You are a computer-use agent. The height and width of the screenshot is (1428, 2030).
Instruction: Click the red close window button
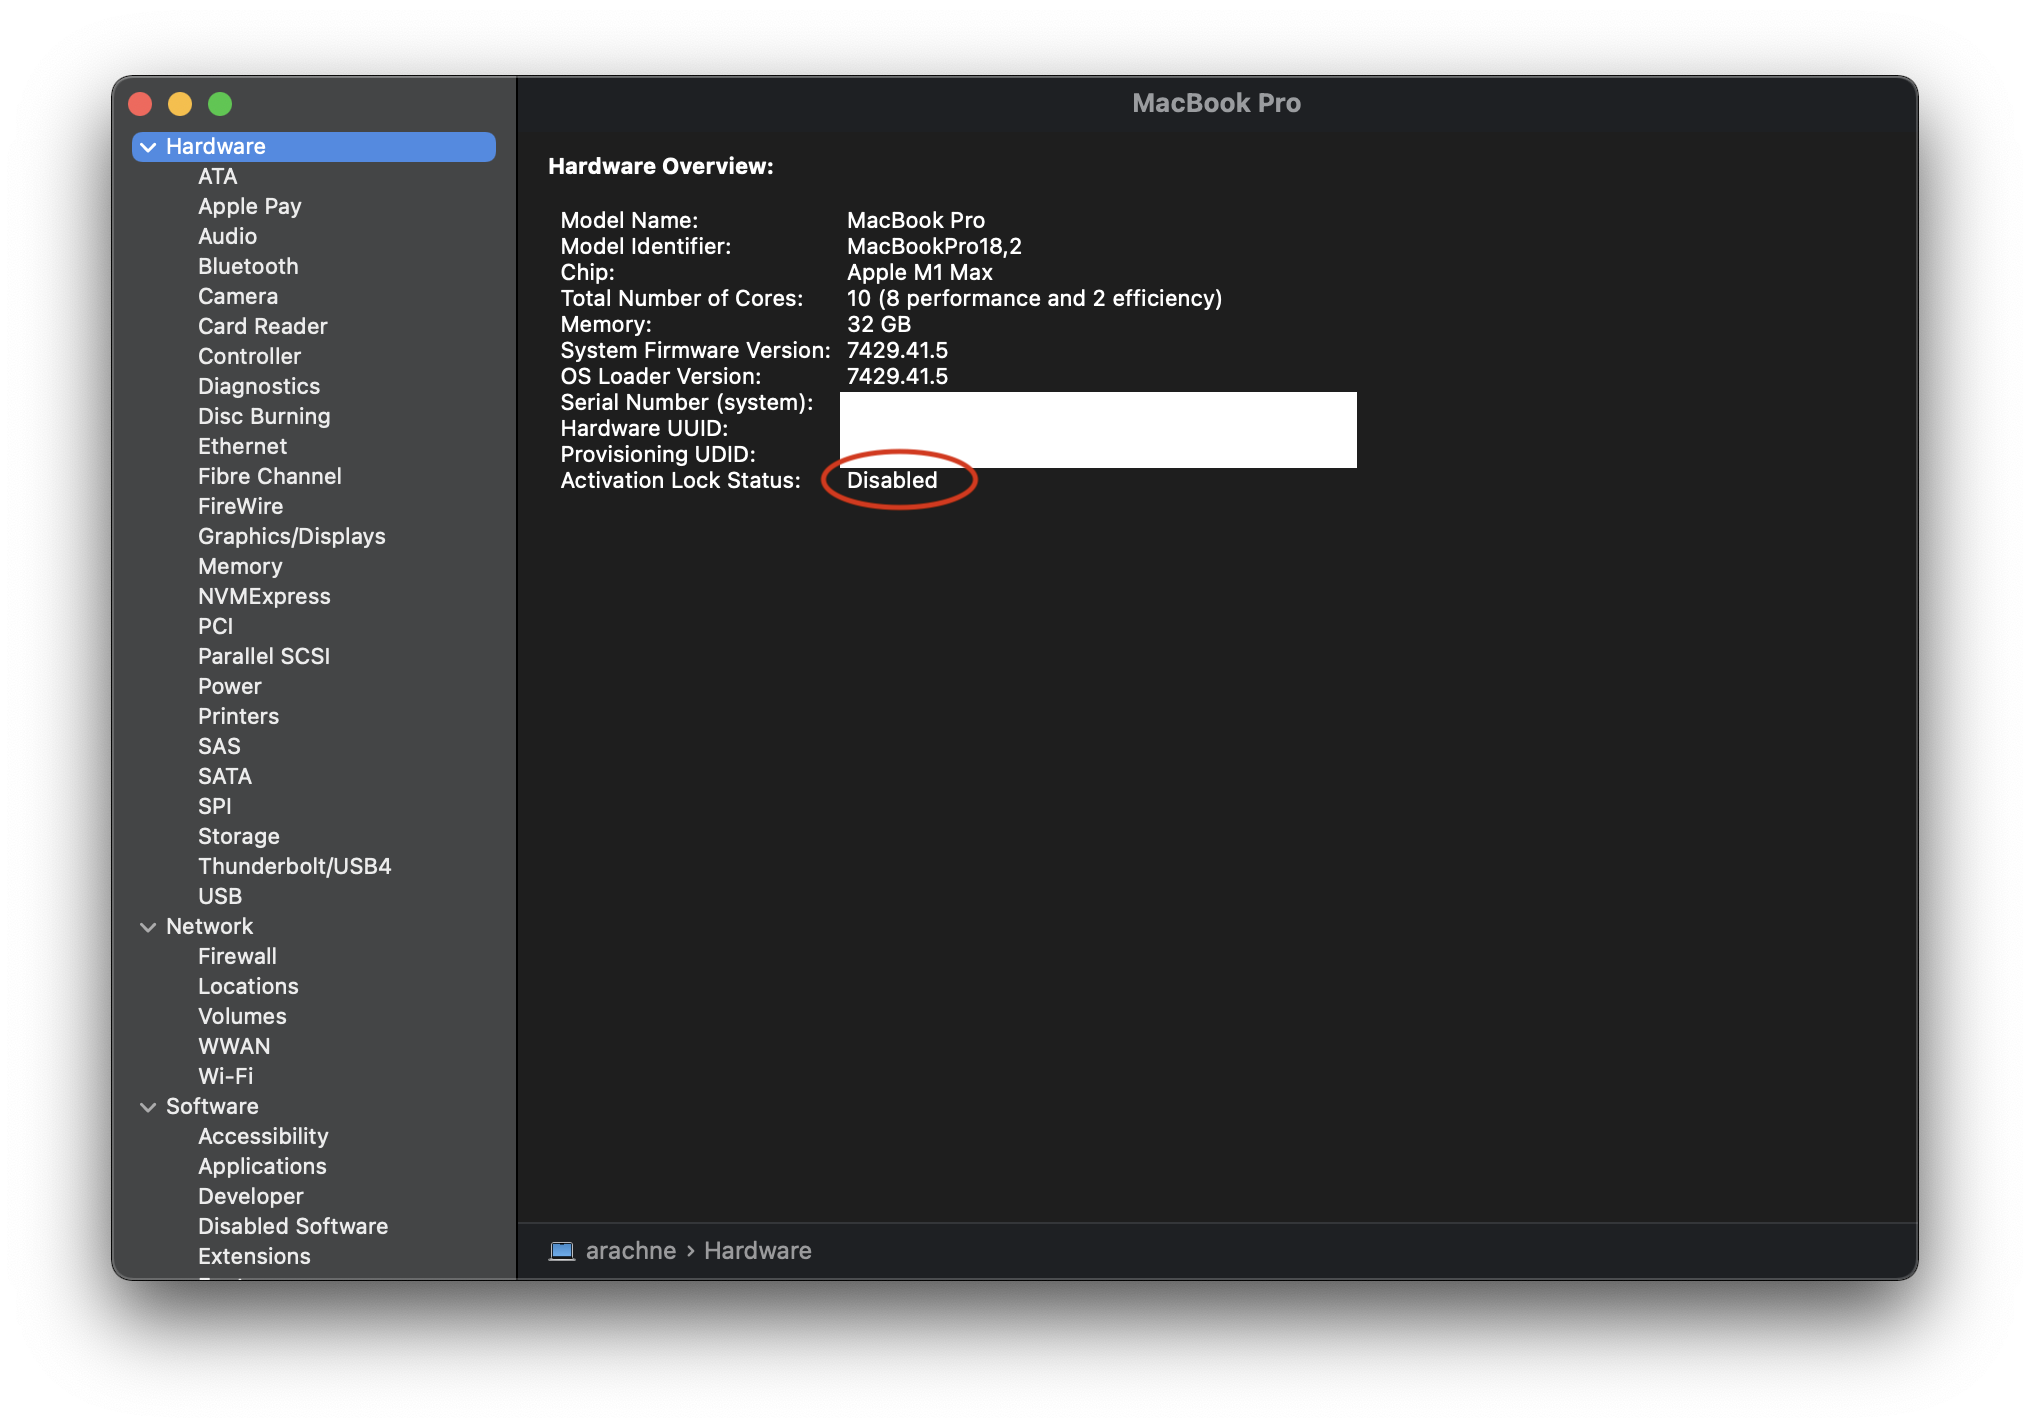click(140, 104)
